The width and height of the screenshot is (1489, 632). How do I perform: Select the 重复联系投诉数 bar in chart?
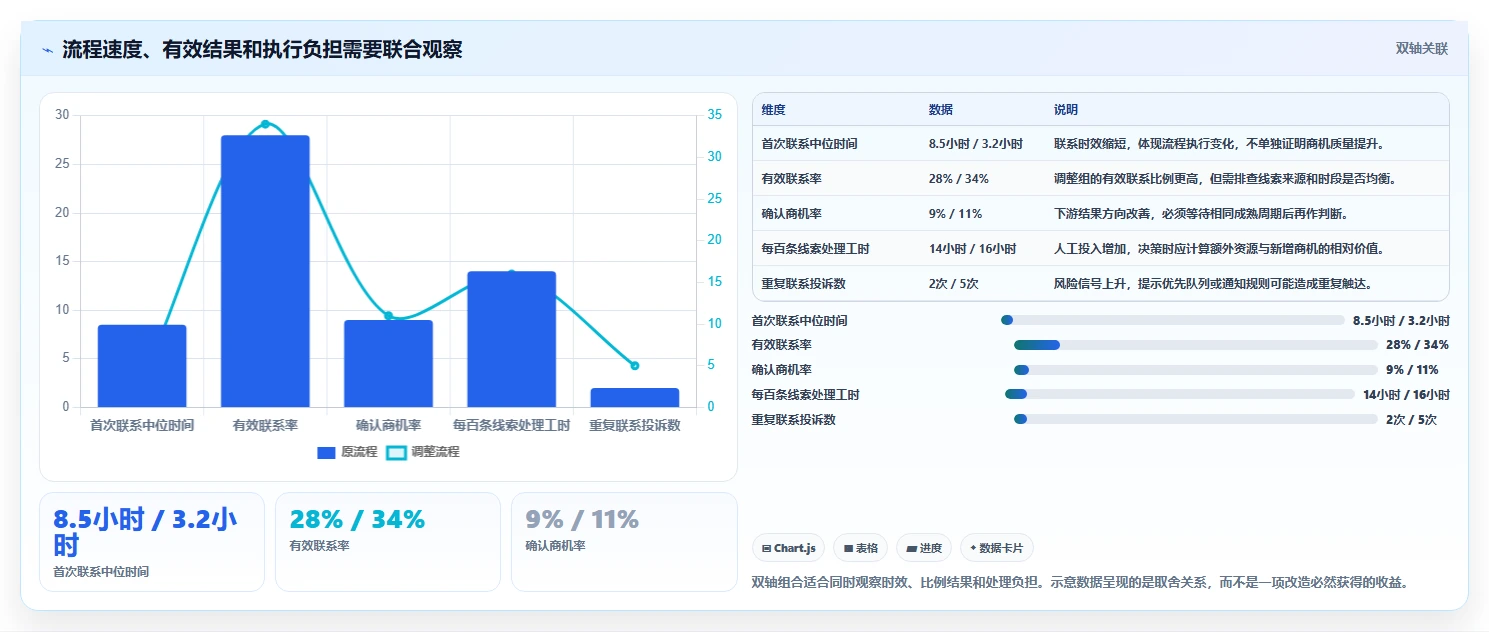click(x=635, y=397)
